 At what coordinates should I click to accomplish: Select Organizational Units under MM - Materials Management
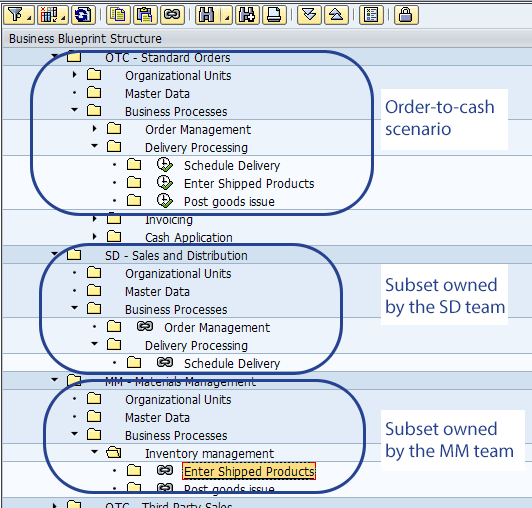pos(178,400)
